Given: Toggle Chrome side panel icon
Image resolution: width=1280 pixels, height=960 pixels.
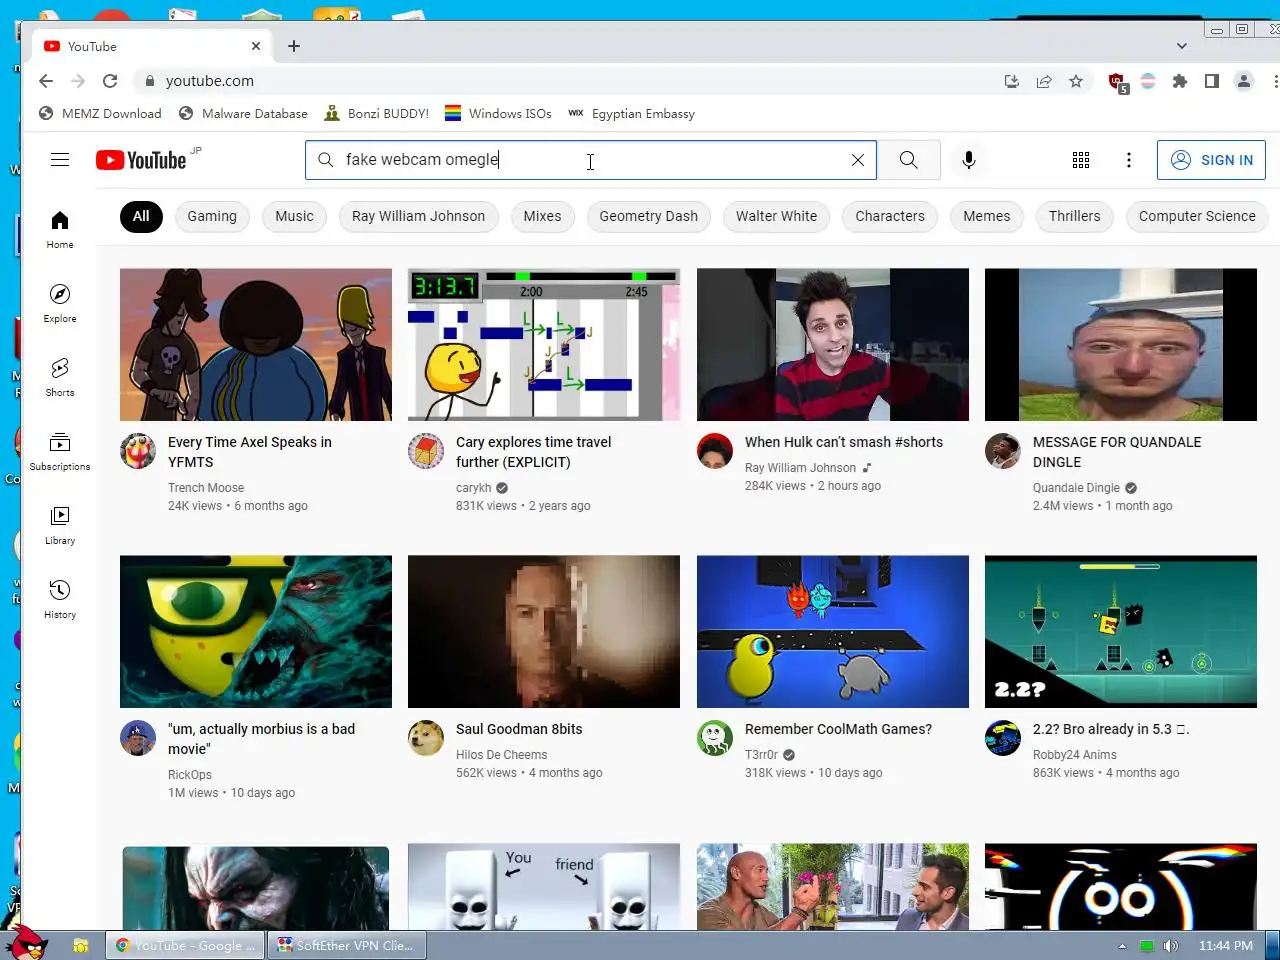Looking at the screenshot, I should pyautogui.click(x=1212, y=81).
